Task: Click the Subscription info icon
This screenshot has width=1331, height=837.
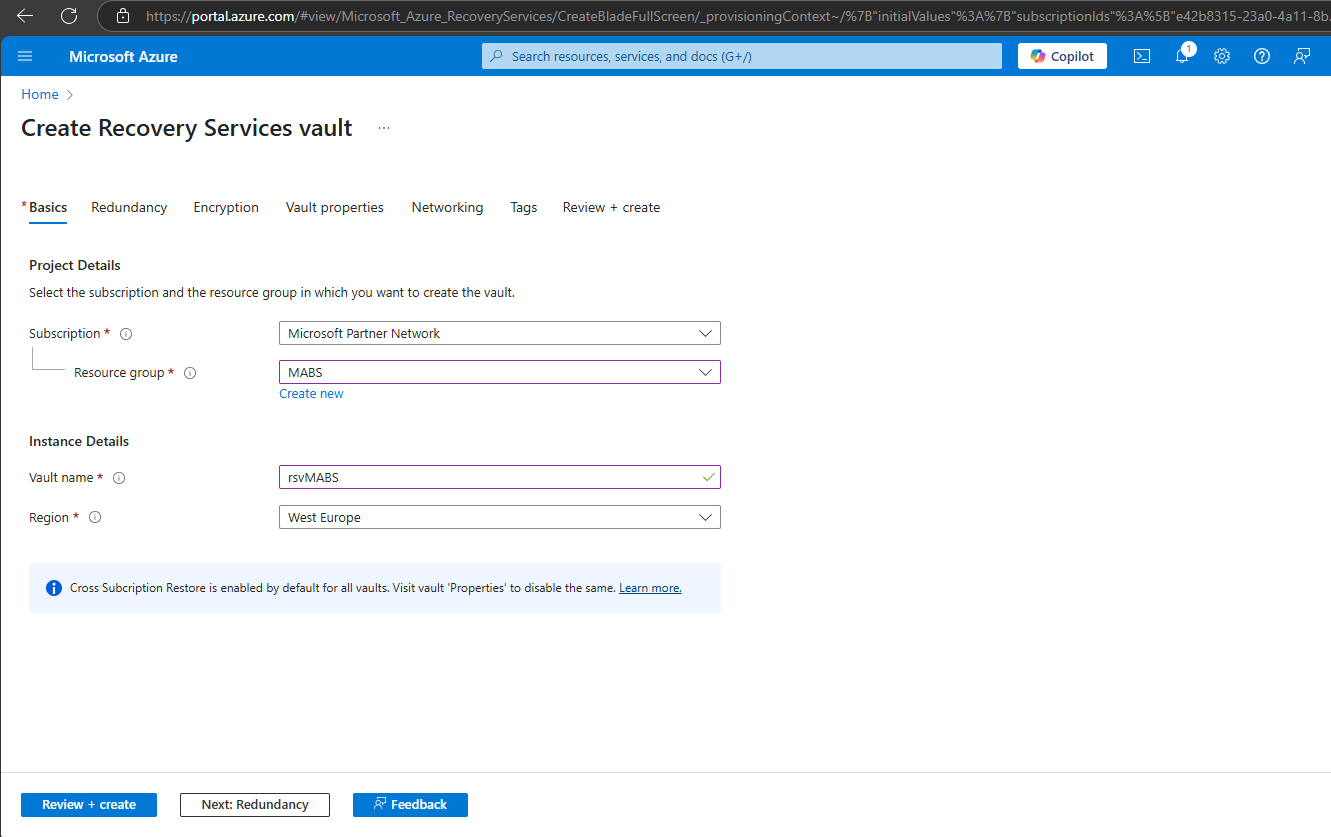Action: [126, 334]
